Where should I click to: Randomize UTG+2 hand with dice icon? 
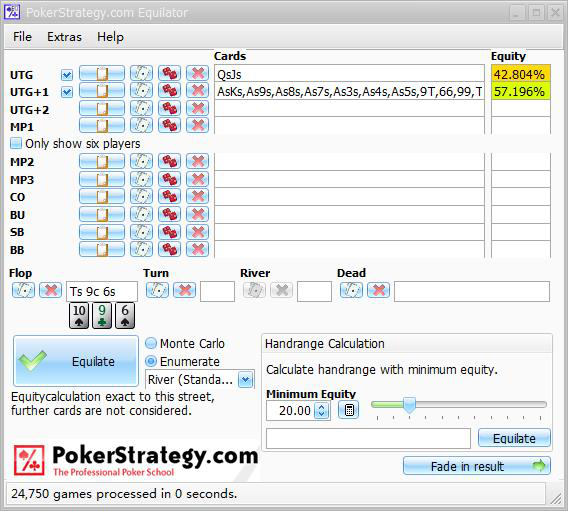170,108
